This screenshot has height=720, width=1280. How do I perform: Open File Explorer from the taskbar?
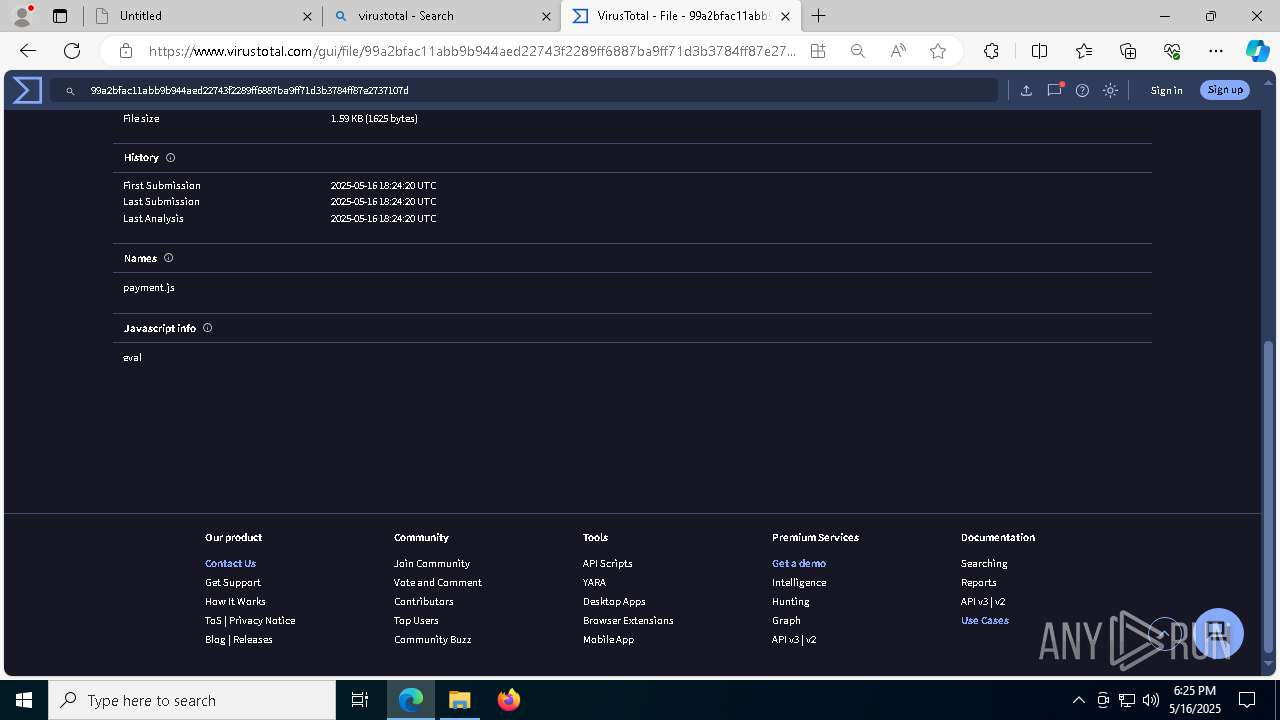click(x=459, y=700)
